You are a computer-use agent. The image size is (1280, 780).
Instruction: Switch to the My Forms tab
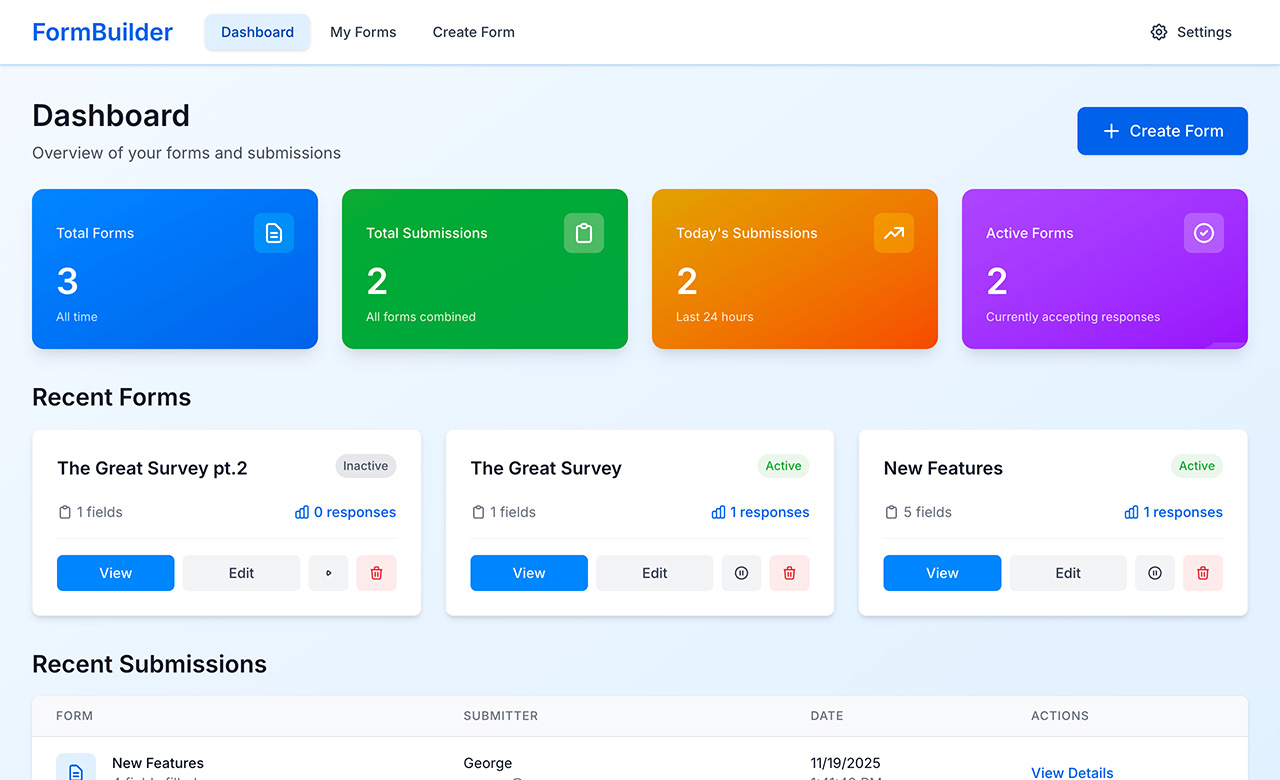[x=363, y=32]
